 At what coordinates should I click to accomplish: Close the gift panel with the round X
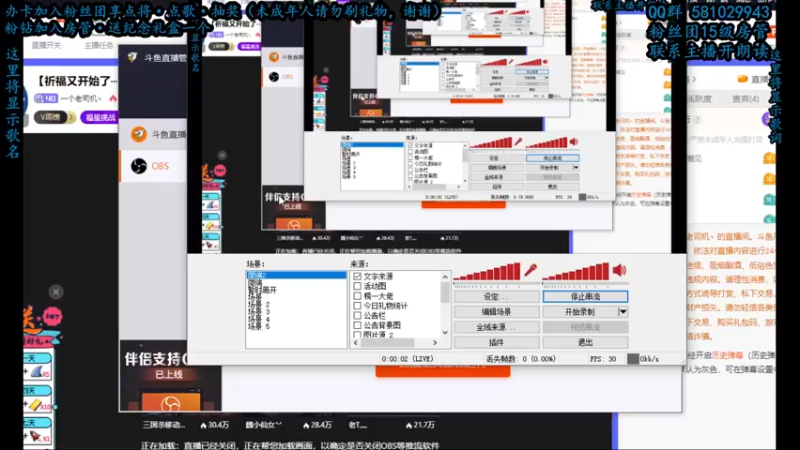56,292
